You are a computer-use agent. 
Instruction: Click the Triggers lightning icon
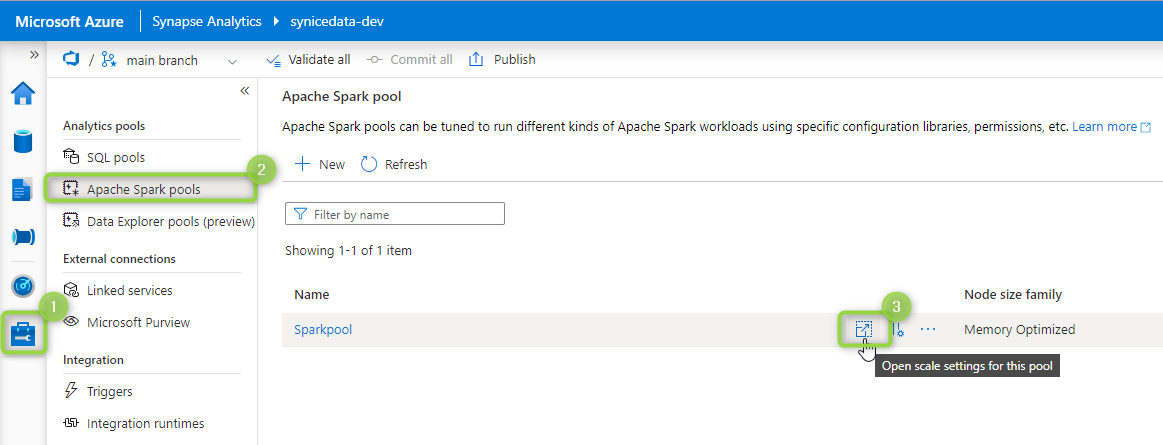71,391
